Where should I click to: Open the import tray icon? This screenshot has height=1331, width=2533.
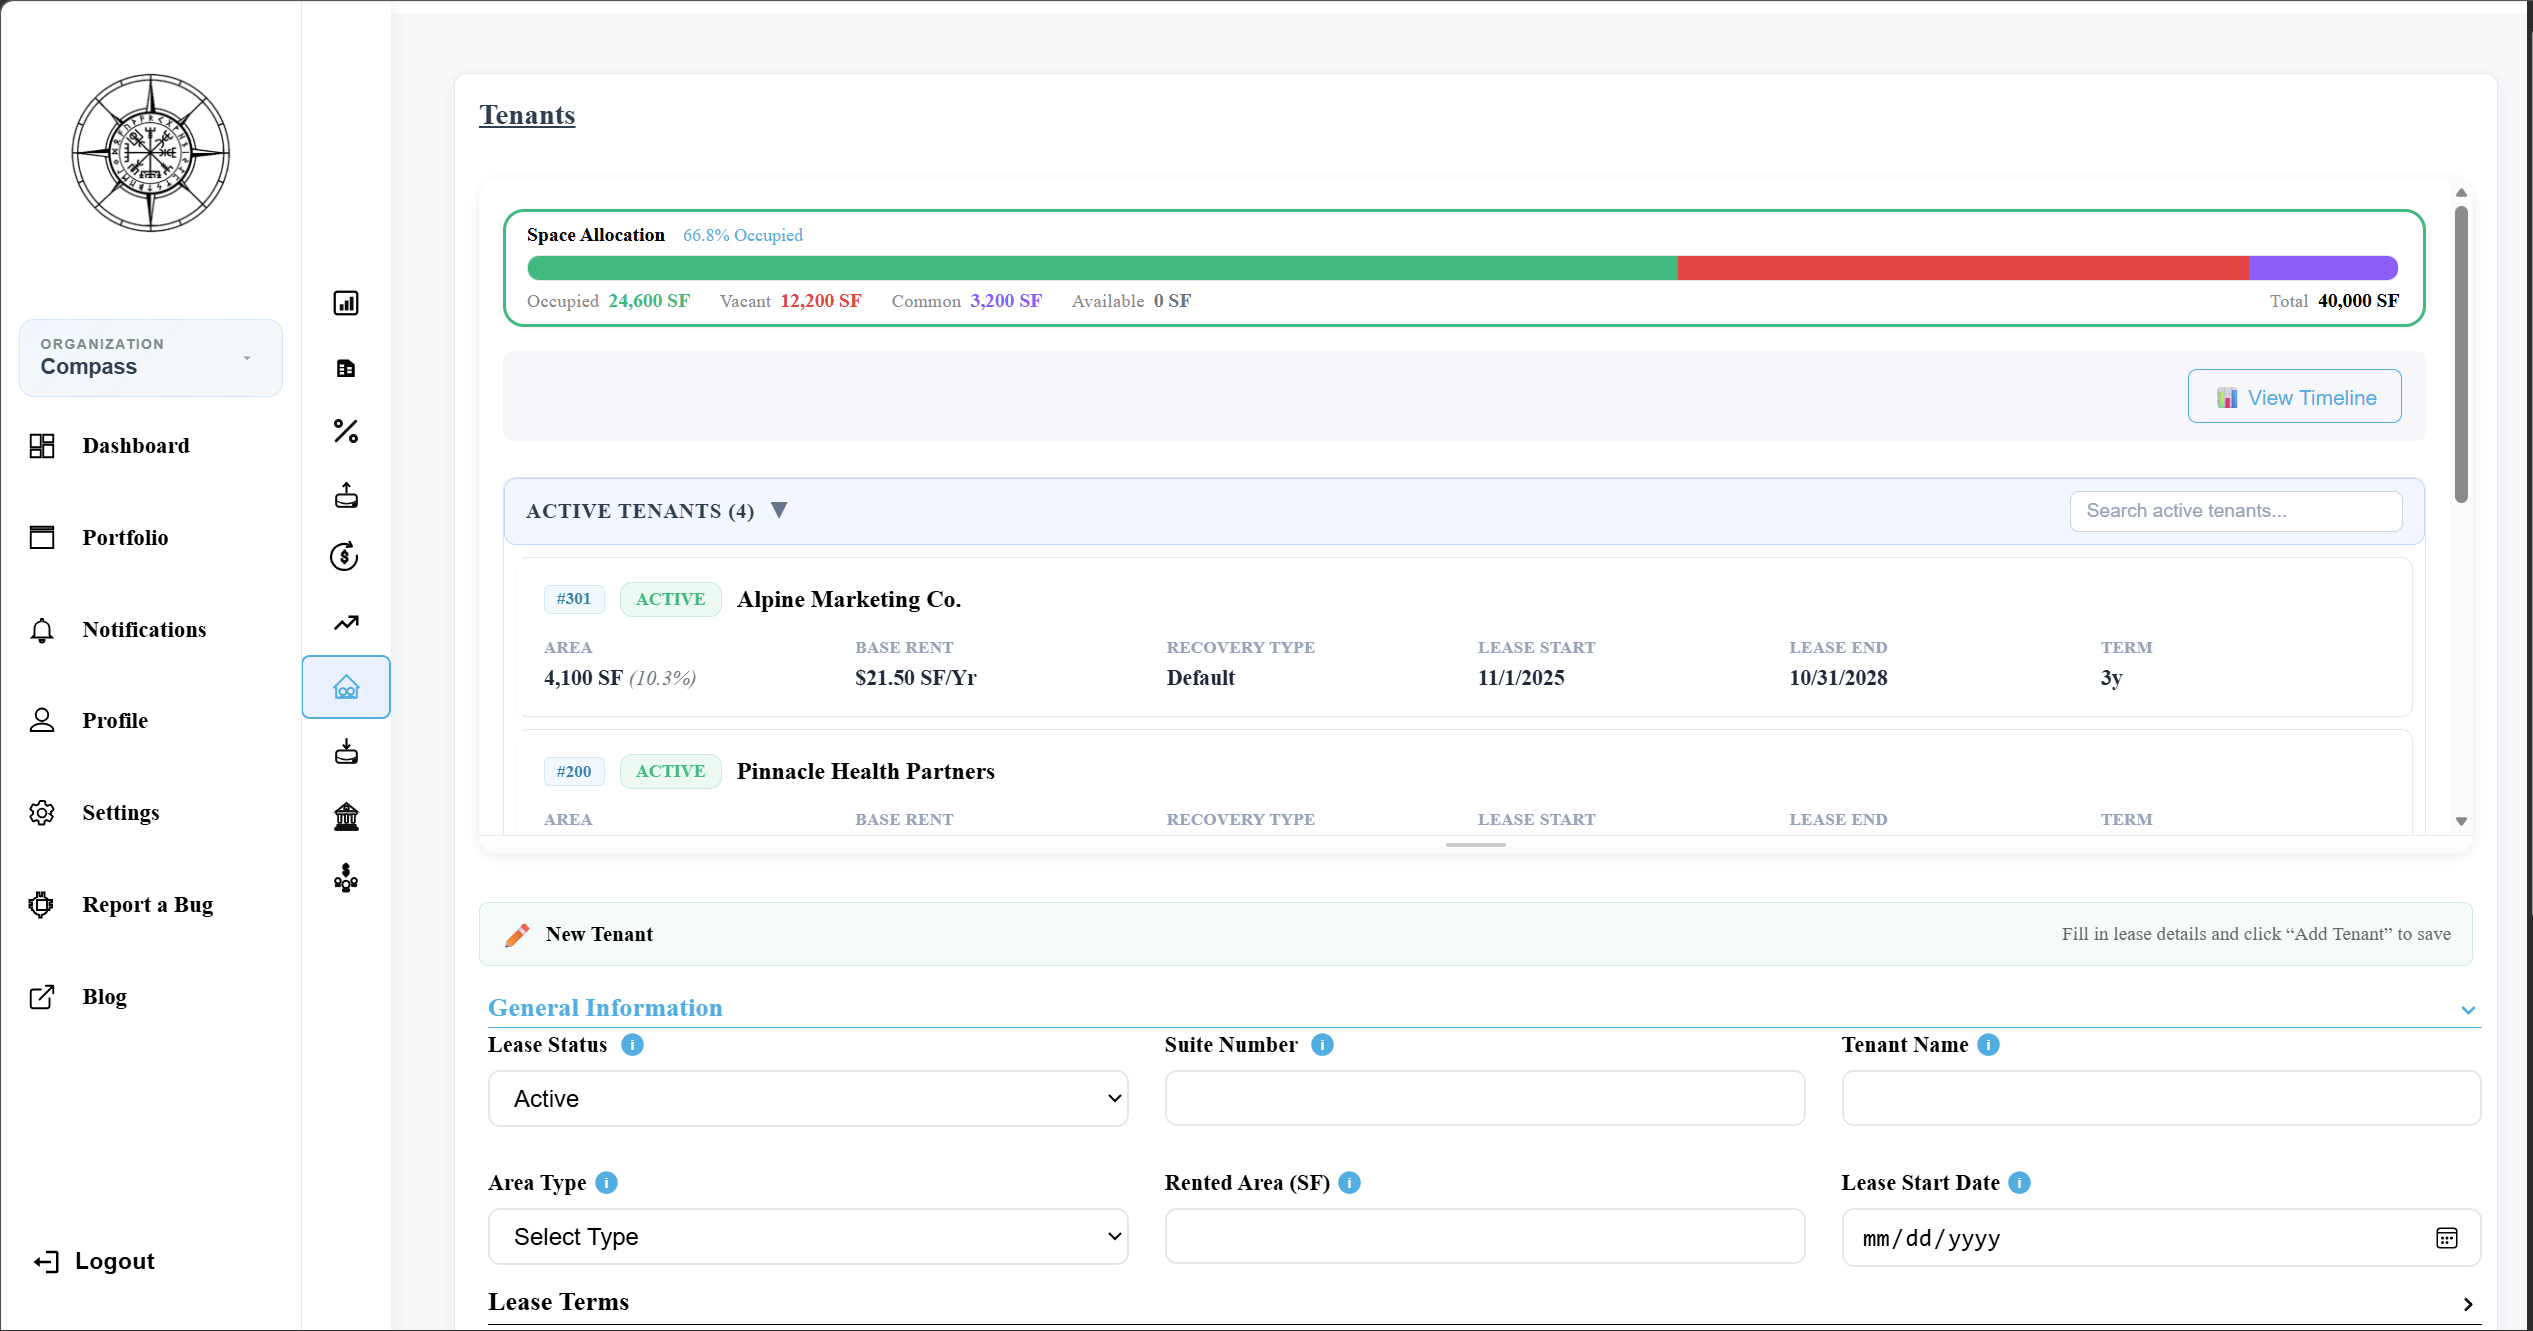346,751
